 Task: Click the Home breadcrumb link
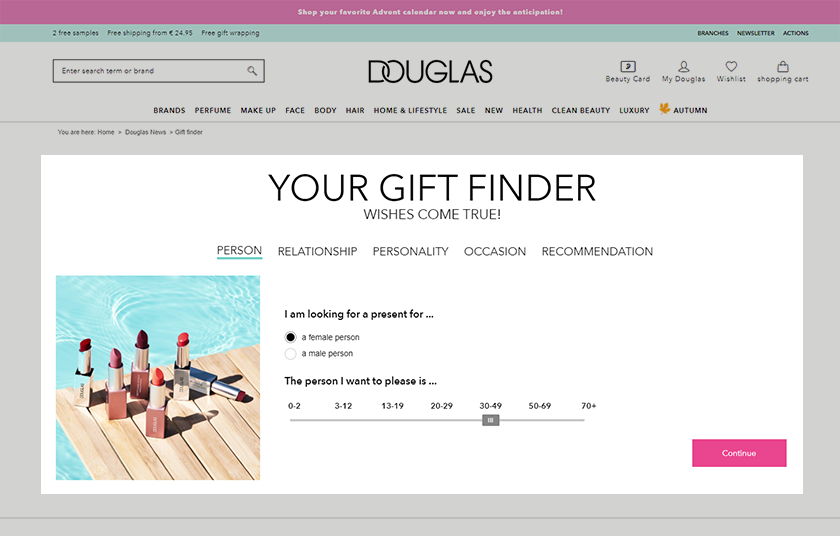click(x=106, y=132)
